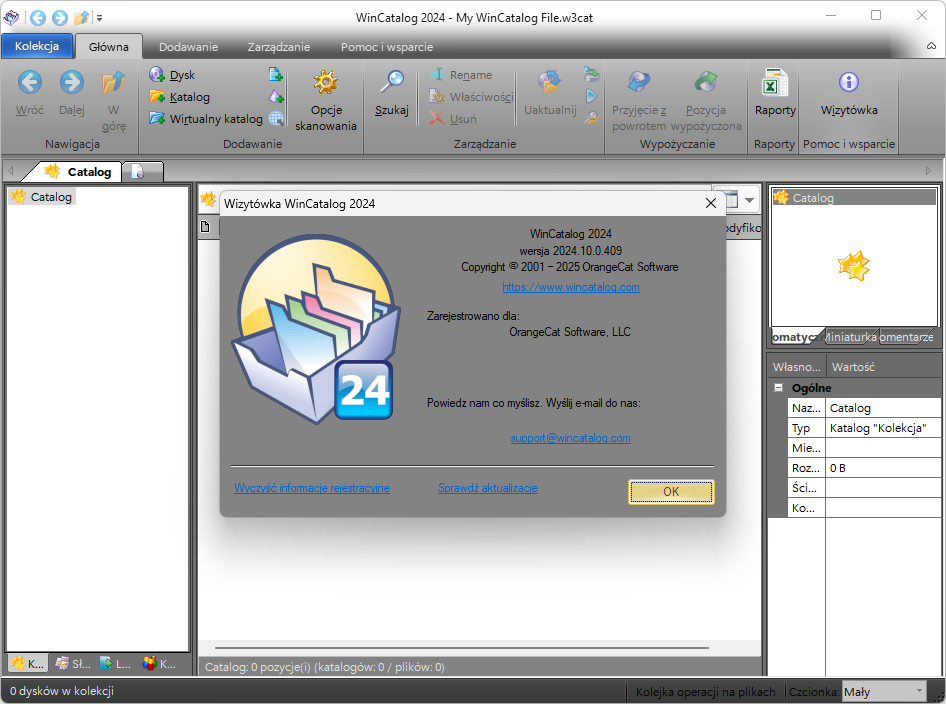Open the quick access toolbar dropdown arrow
The width and height of the screenshot is (946, 704).
click(x=100, y=18)
